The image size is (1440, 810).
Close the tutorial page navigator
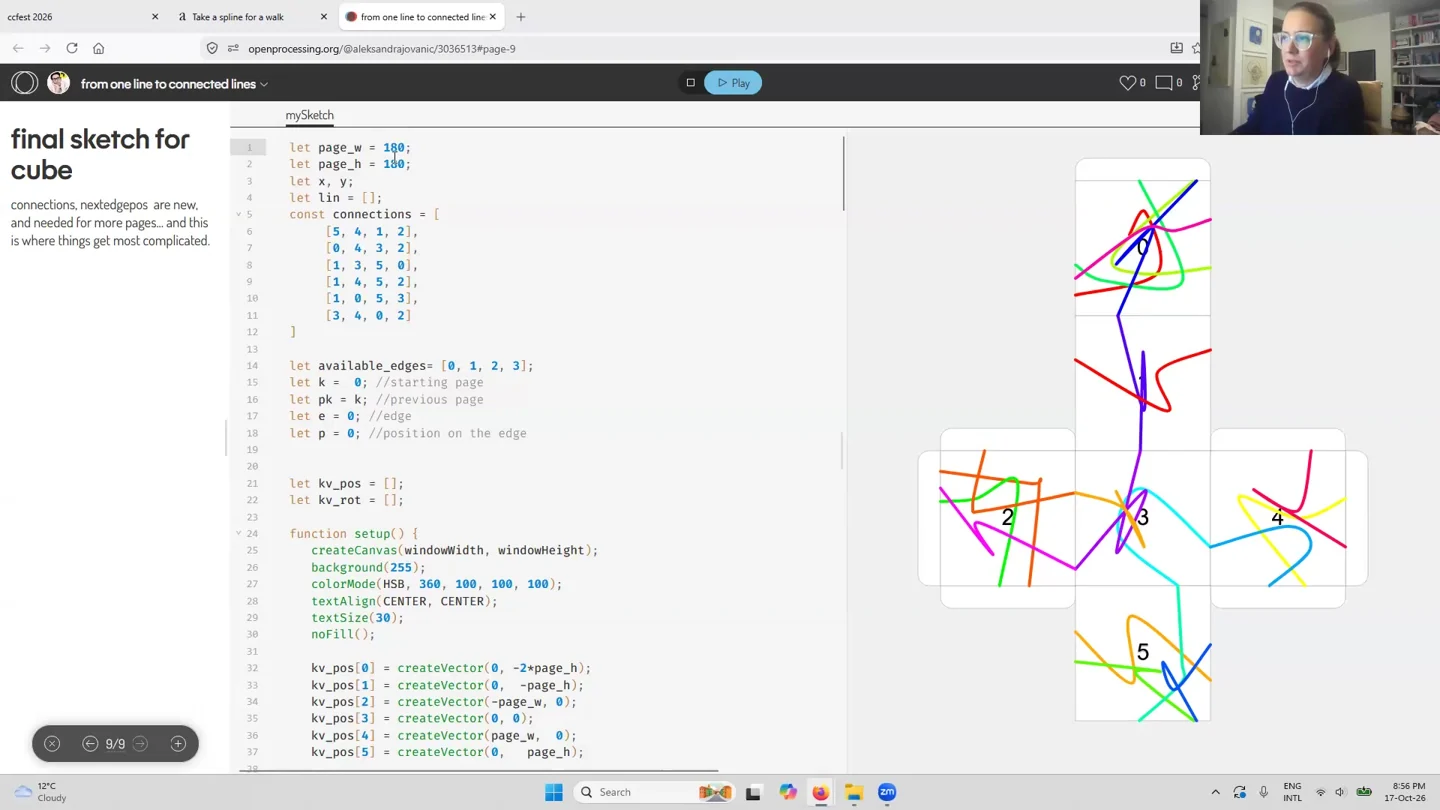[x=52, y=744]
